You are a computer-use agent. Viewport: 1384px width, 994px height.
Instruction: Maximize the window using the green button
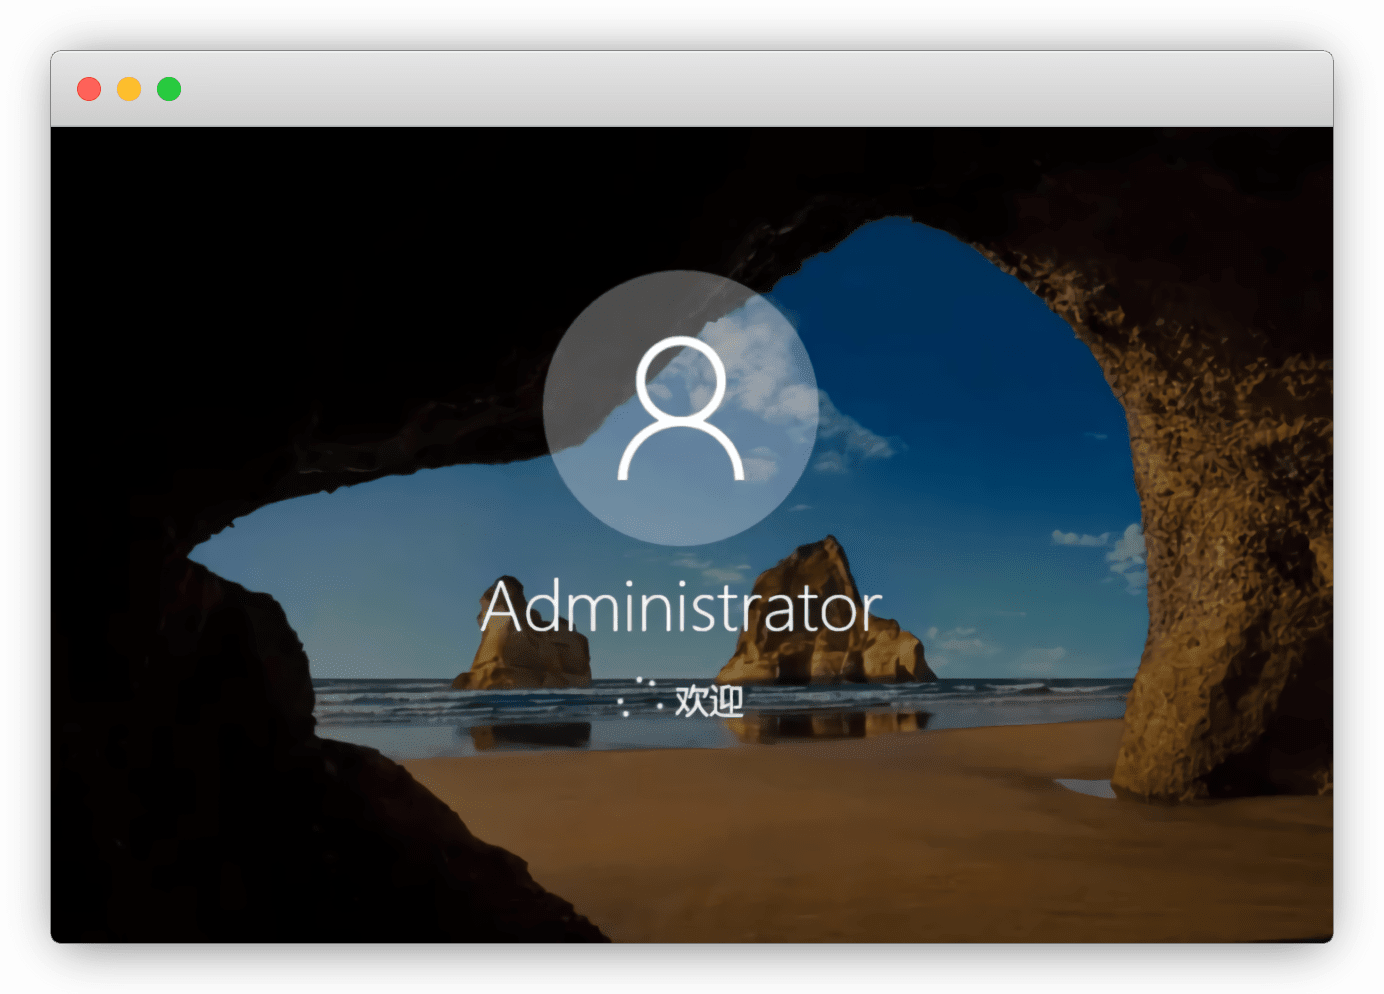pyautogui.click(x=169, y=89)
